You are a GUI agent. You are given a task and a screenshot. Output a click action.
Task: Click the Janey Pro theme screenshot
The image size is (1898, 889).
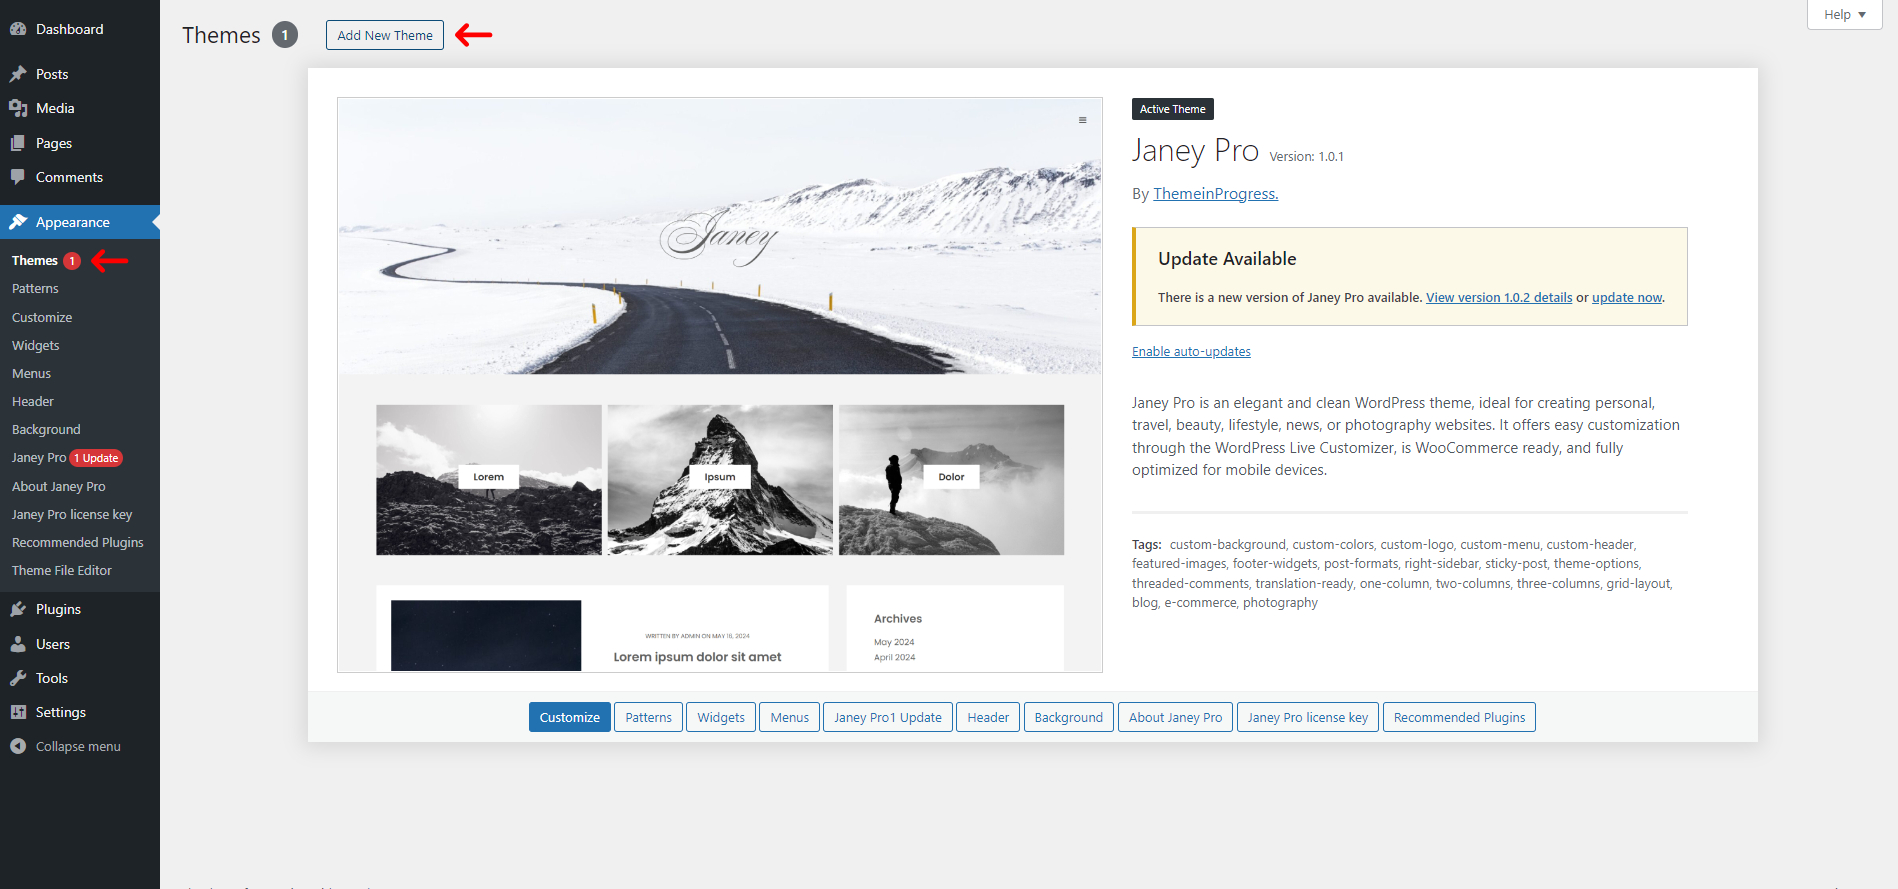coord(720,384)
